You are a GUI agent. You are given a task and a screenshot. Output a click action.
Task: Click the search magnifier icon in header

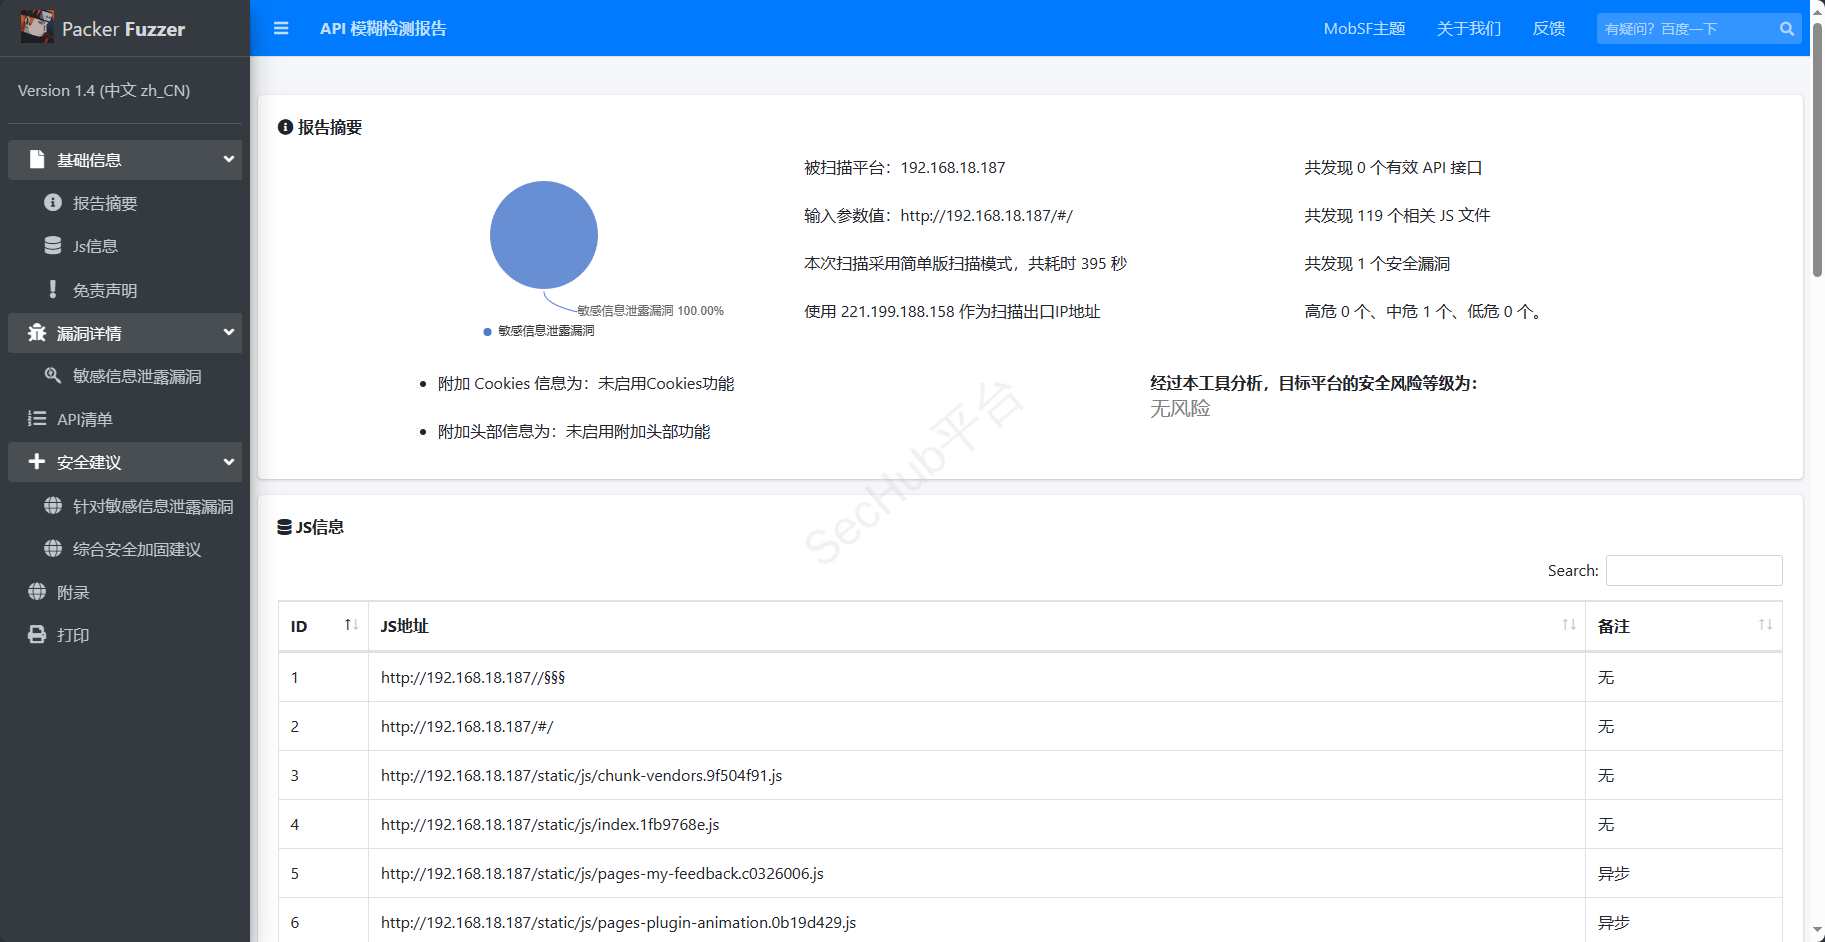[x=1786, y=29]
